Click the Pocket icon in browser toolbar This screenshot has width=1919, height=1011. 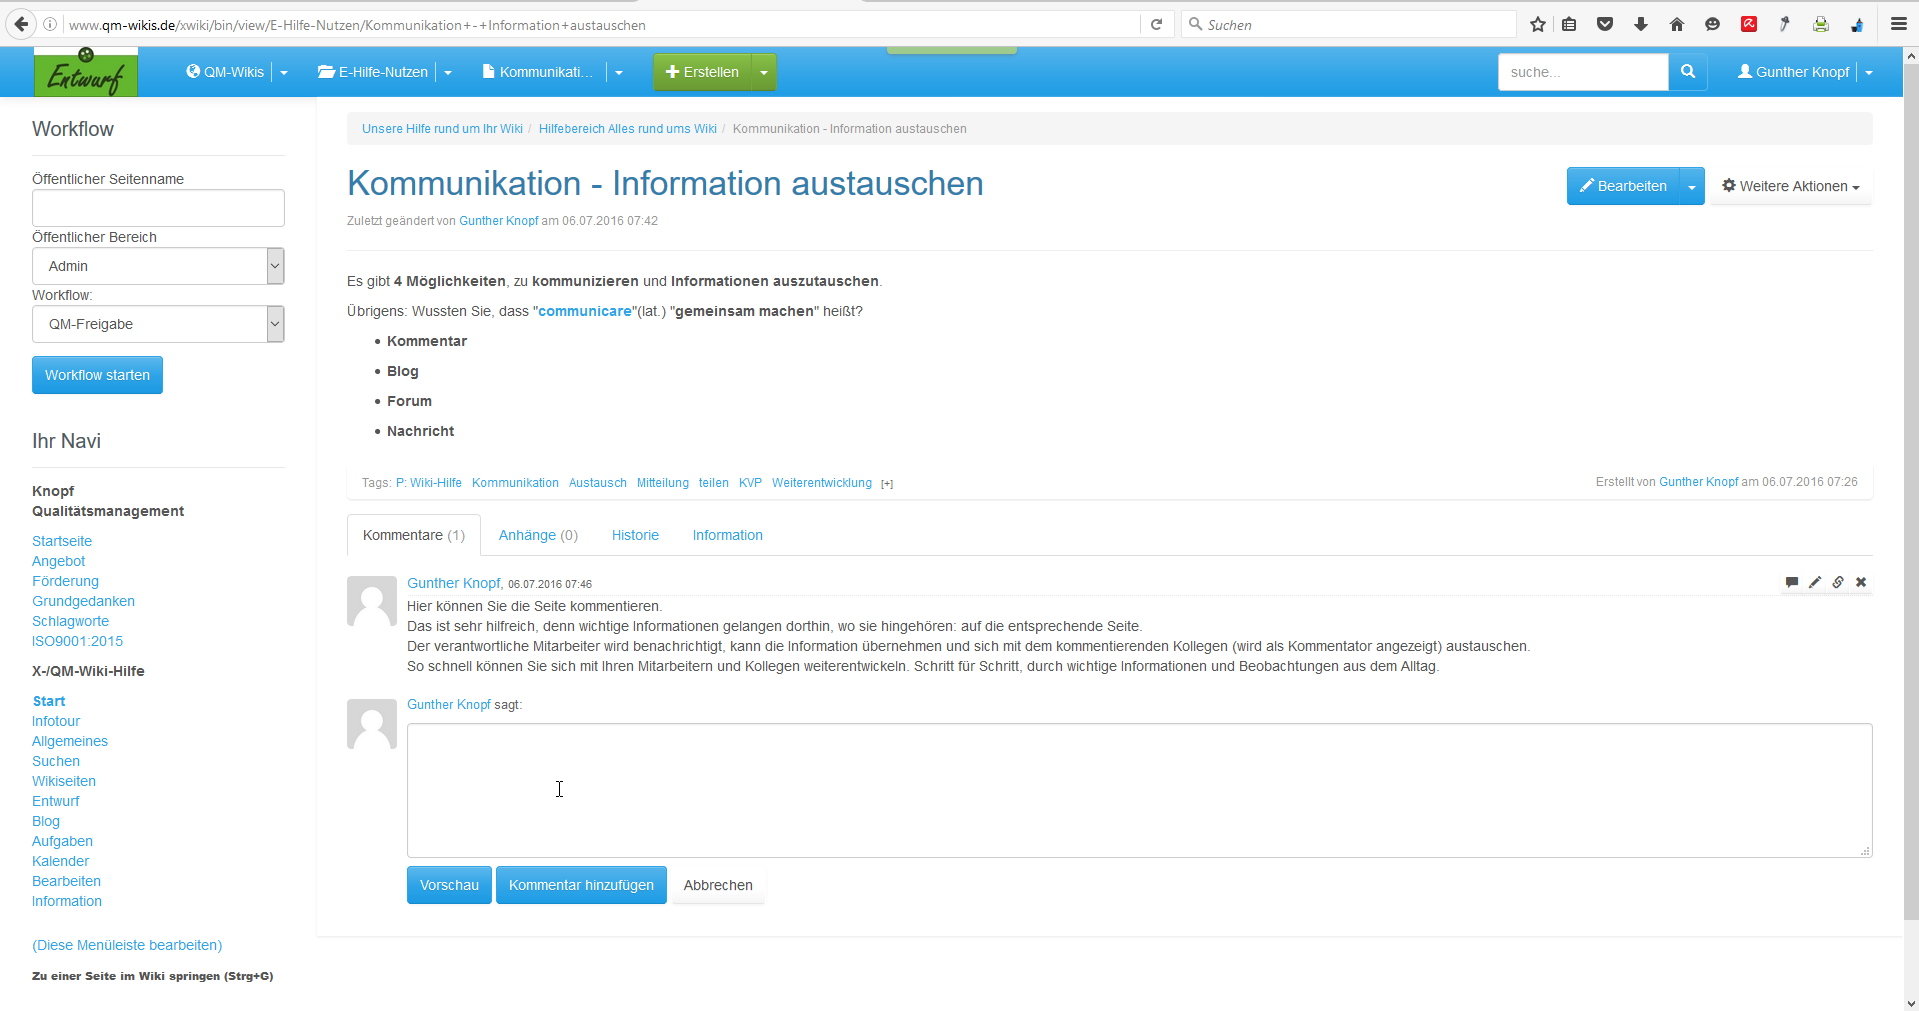[1605, 25]
